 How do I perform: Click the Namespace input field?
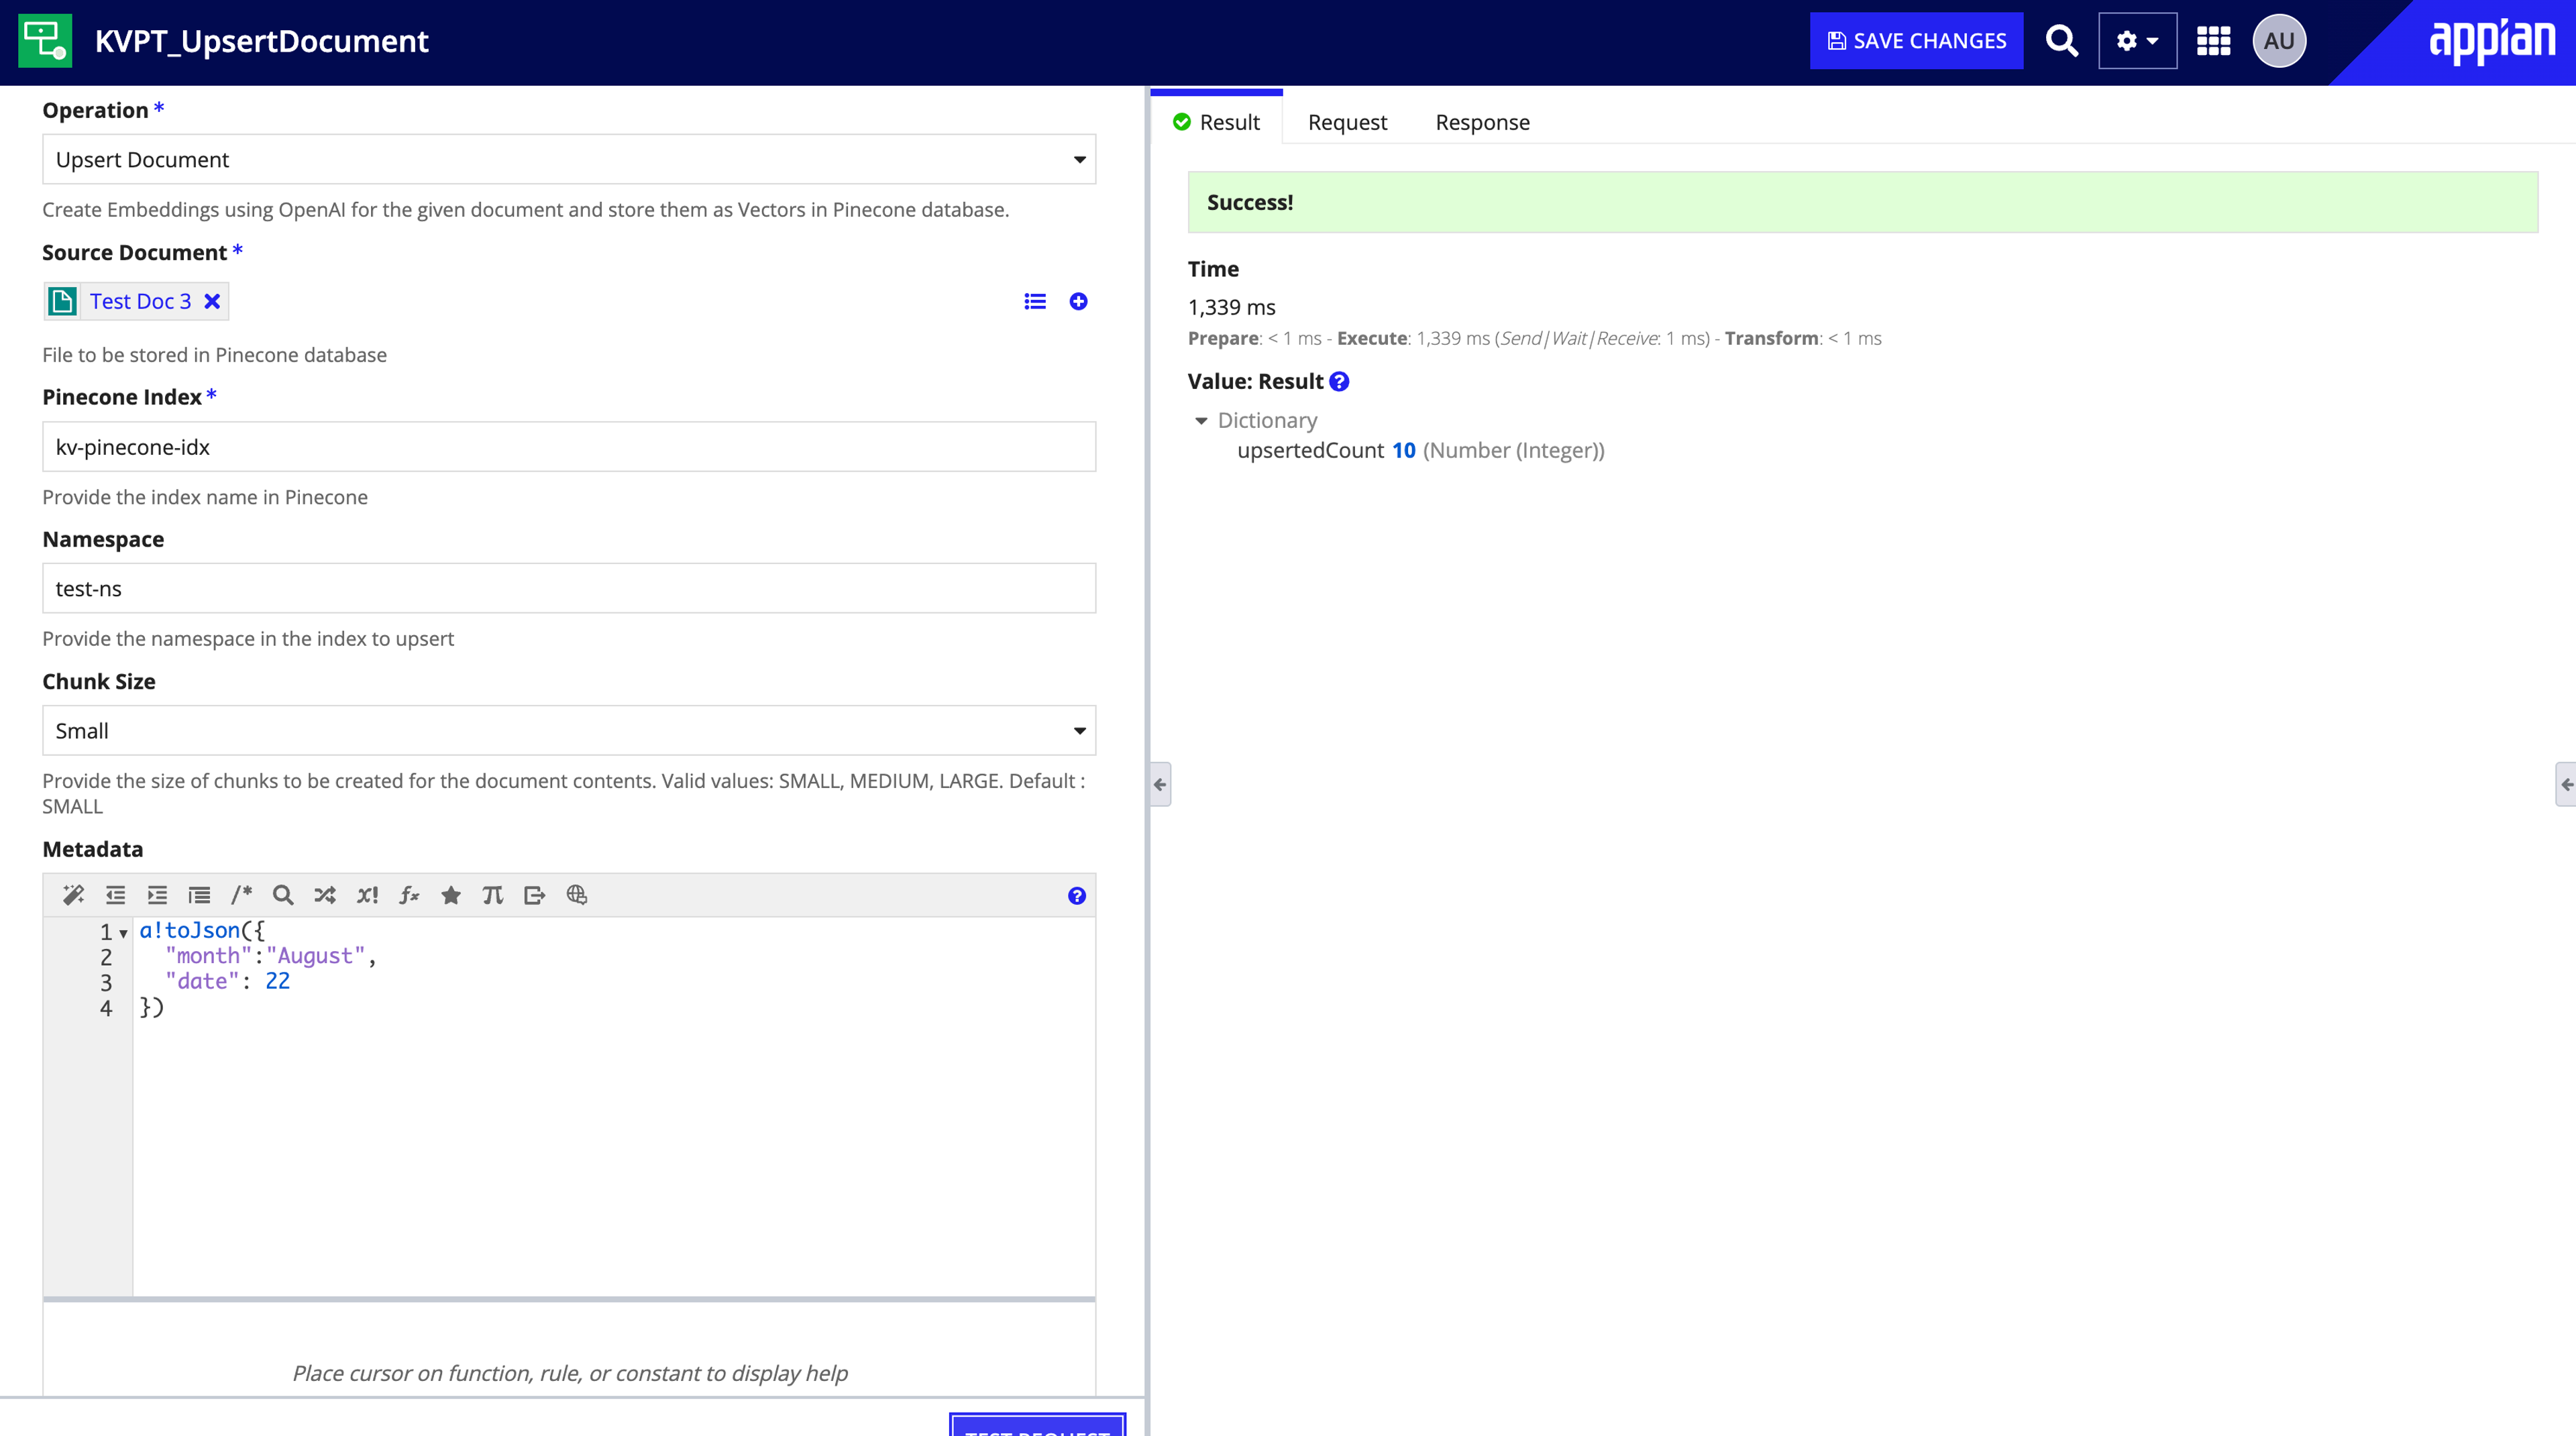click(568, 588)
